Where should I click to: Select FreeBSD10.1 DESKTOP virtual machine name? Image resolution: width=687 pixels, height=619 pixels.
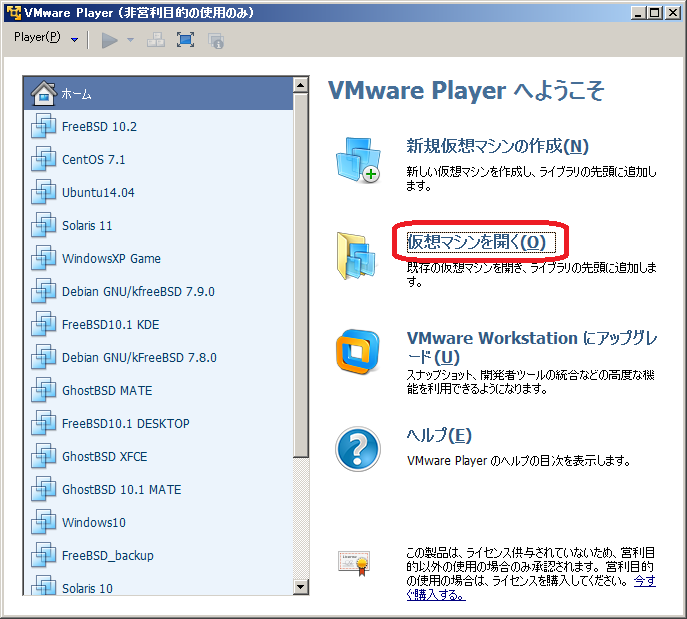126,424
